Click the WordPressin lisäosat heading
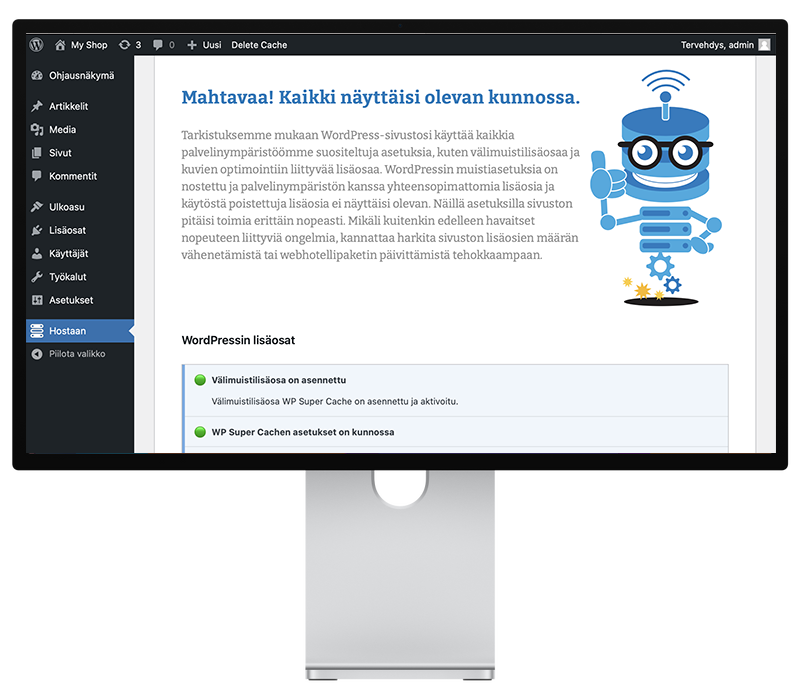Viewport: 800px width, 700px height. (x=238, y=340)
